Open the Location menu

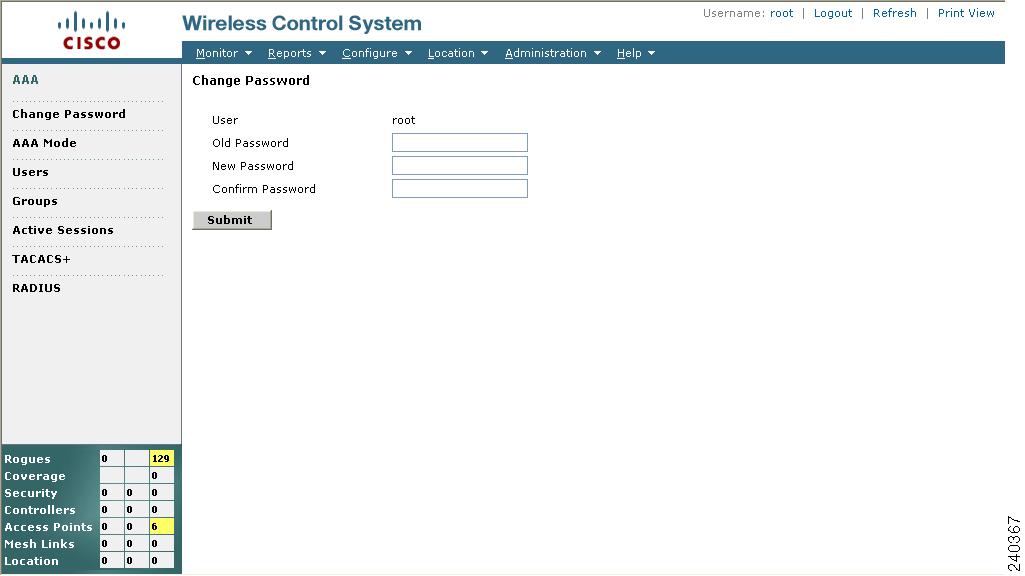click(451, 53)
